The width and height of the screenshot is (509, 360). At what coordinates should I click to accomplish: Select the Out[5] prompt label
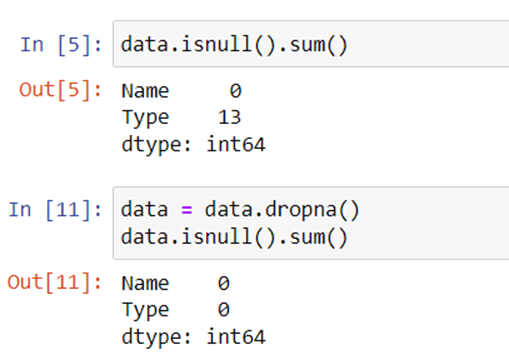tap(60, 90)
